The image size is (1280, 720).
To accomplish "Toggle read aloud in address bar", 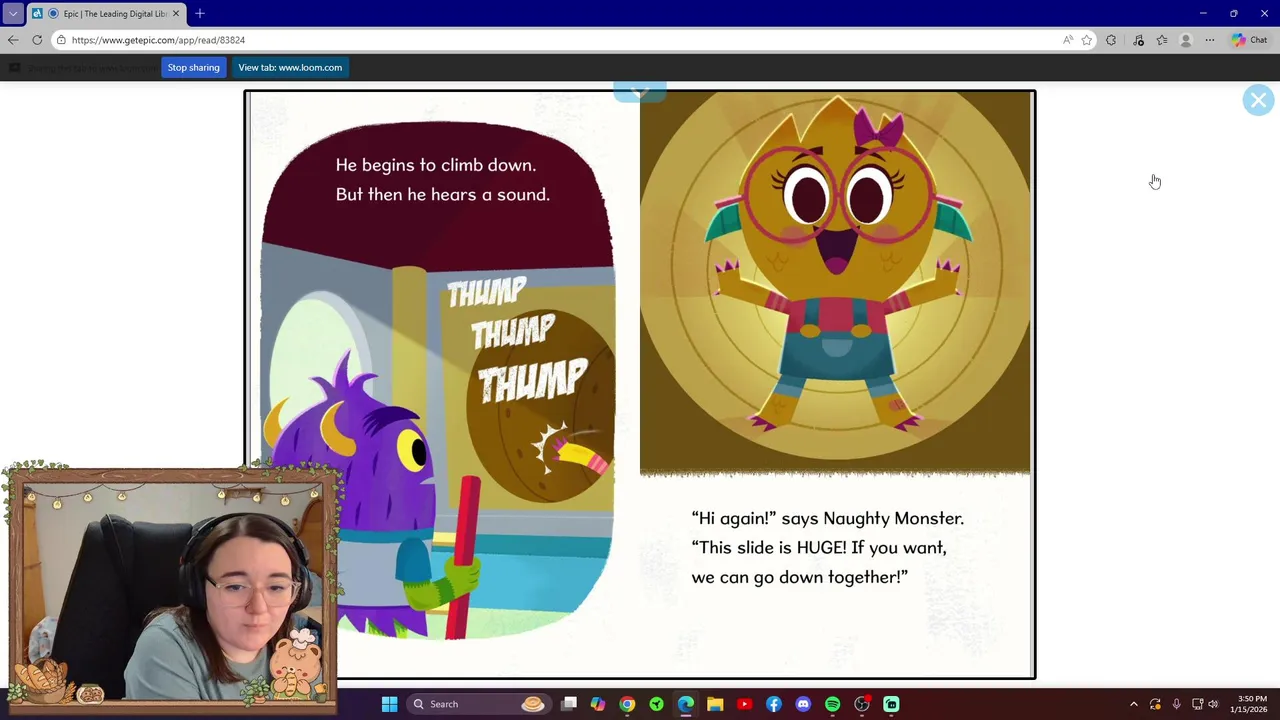I will 1068,40.
